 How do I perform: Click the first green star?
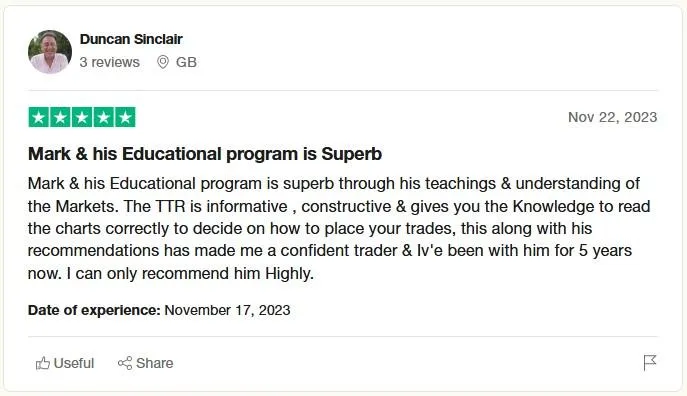tap(39, 117)
